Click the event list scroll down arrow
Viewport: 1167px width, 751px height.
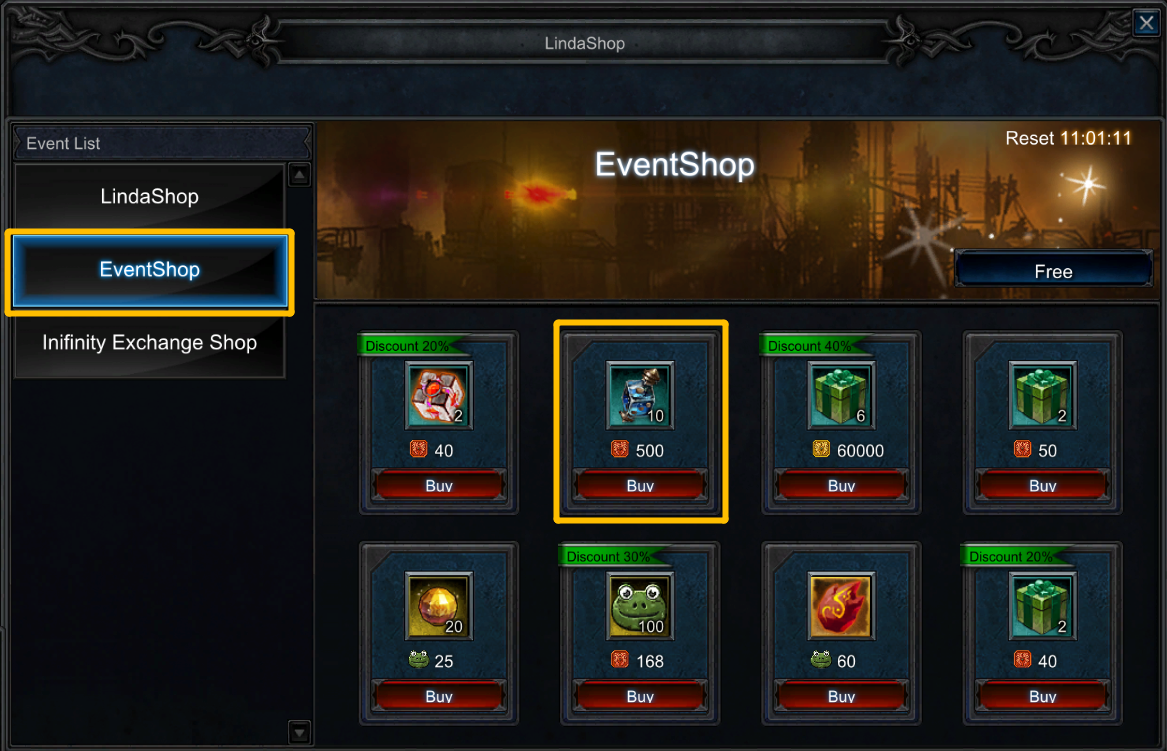coord(299,732)
